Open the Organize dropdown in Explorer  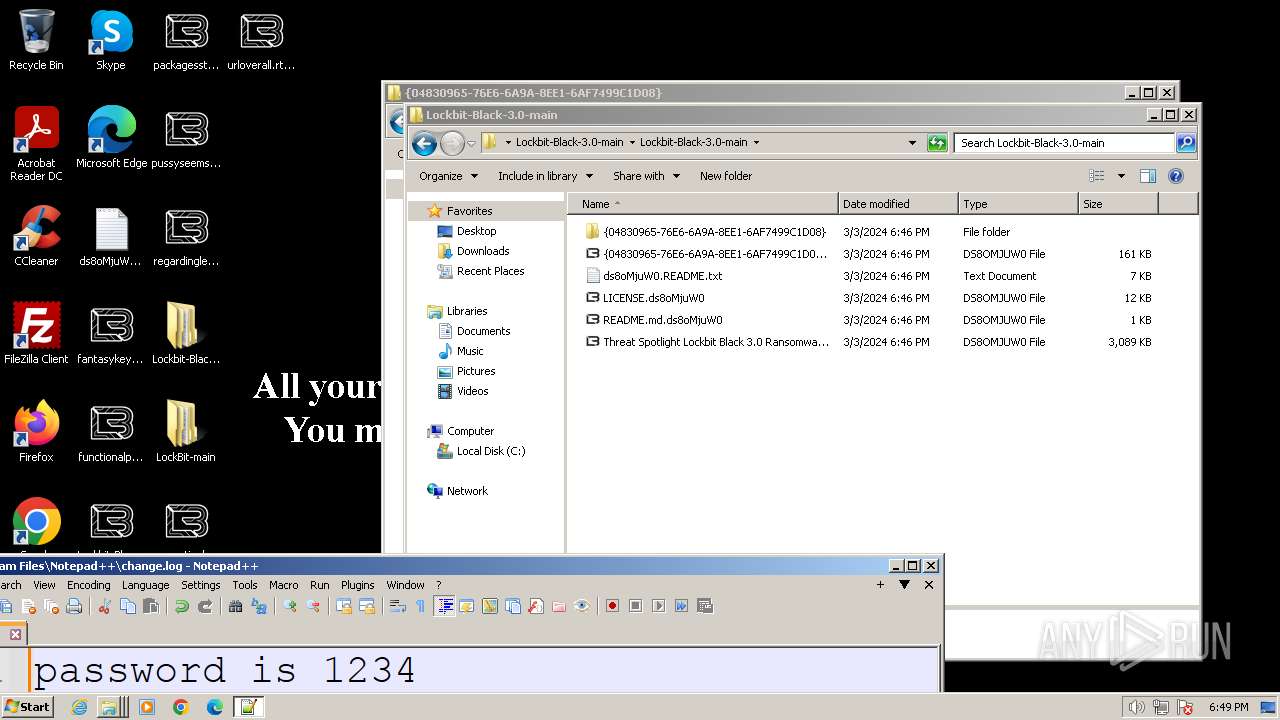pyautogui.click(x=447, y=176)
